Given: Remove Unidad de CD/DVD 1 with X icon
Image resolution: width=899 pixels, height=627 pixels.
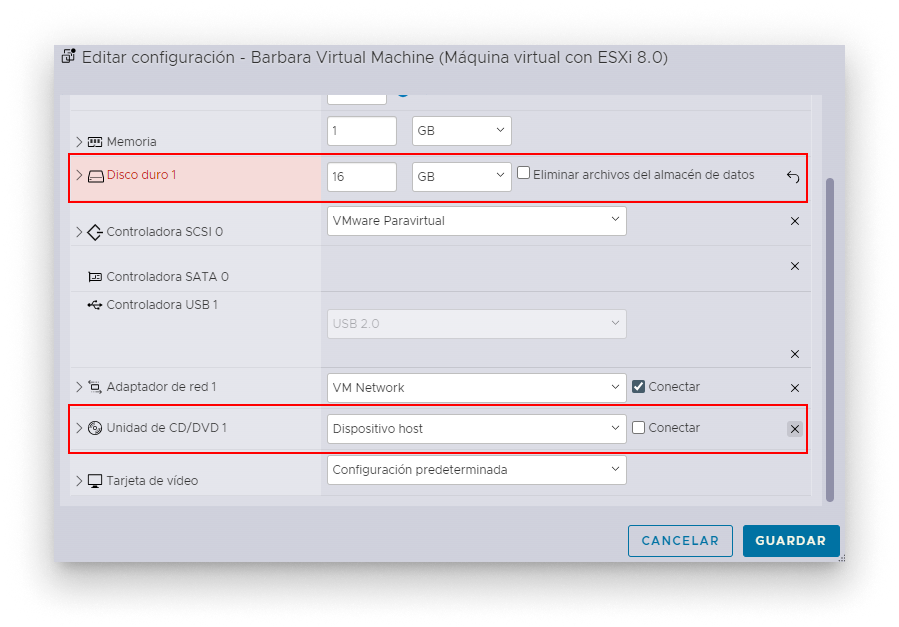Looking at the screenshot, I should (794, 429).
